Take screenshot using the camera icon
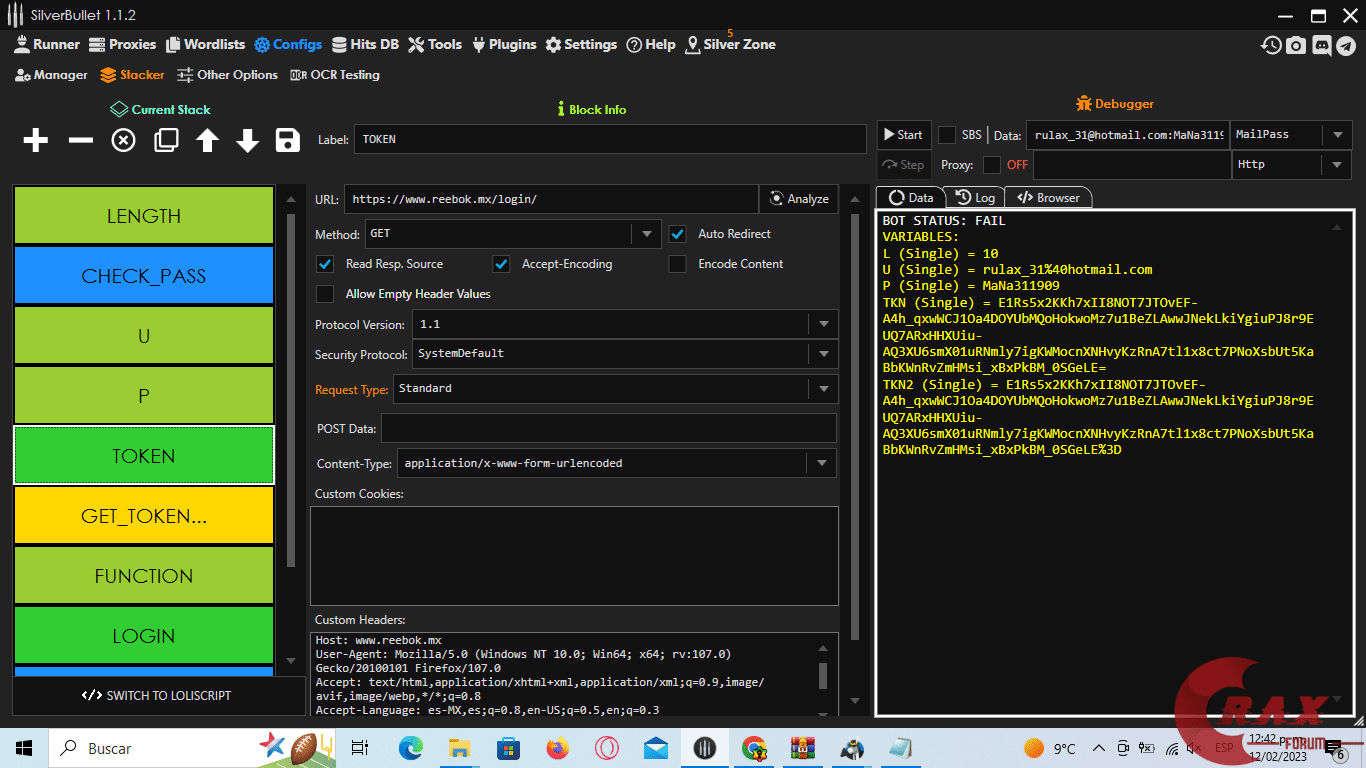The width and height of the screenshot is (1366, 768). click(1296, 45)
